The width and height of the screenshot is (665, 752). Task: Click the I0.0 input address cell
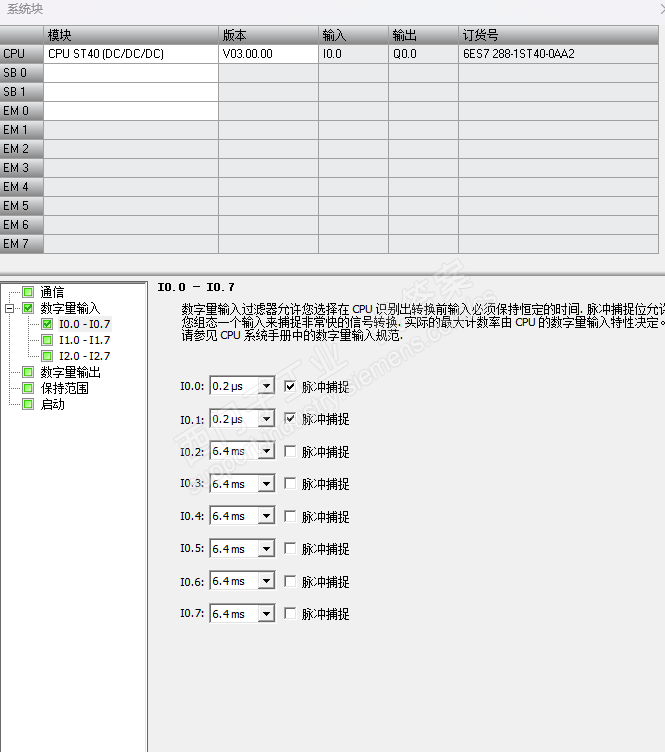353,54
